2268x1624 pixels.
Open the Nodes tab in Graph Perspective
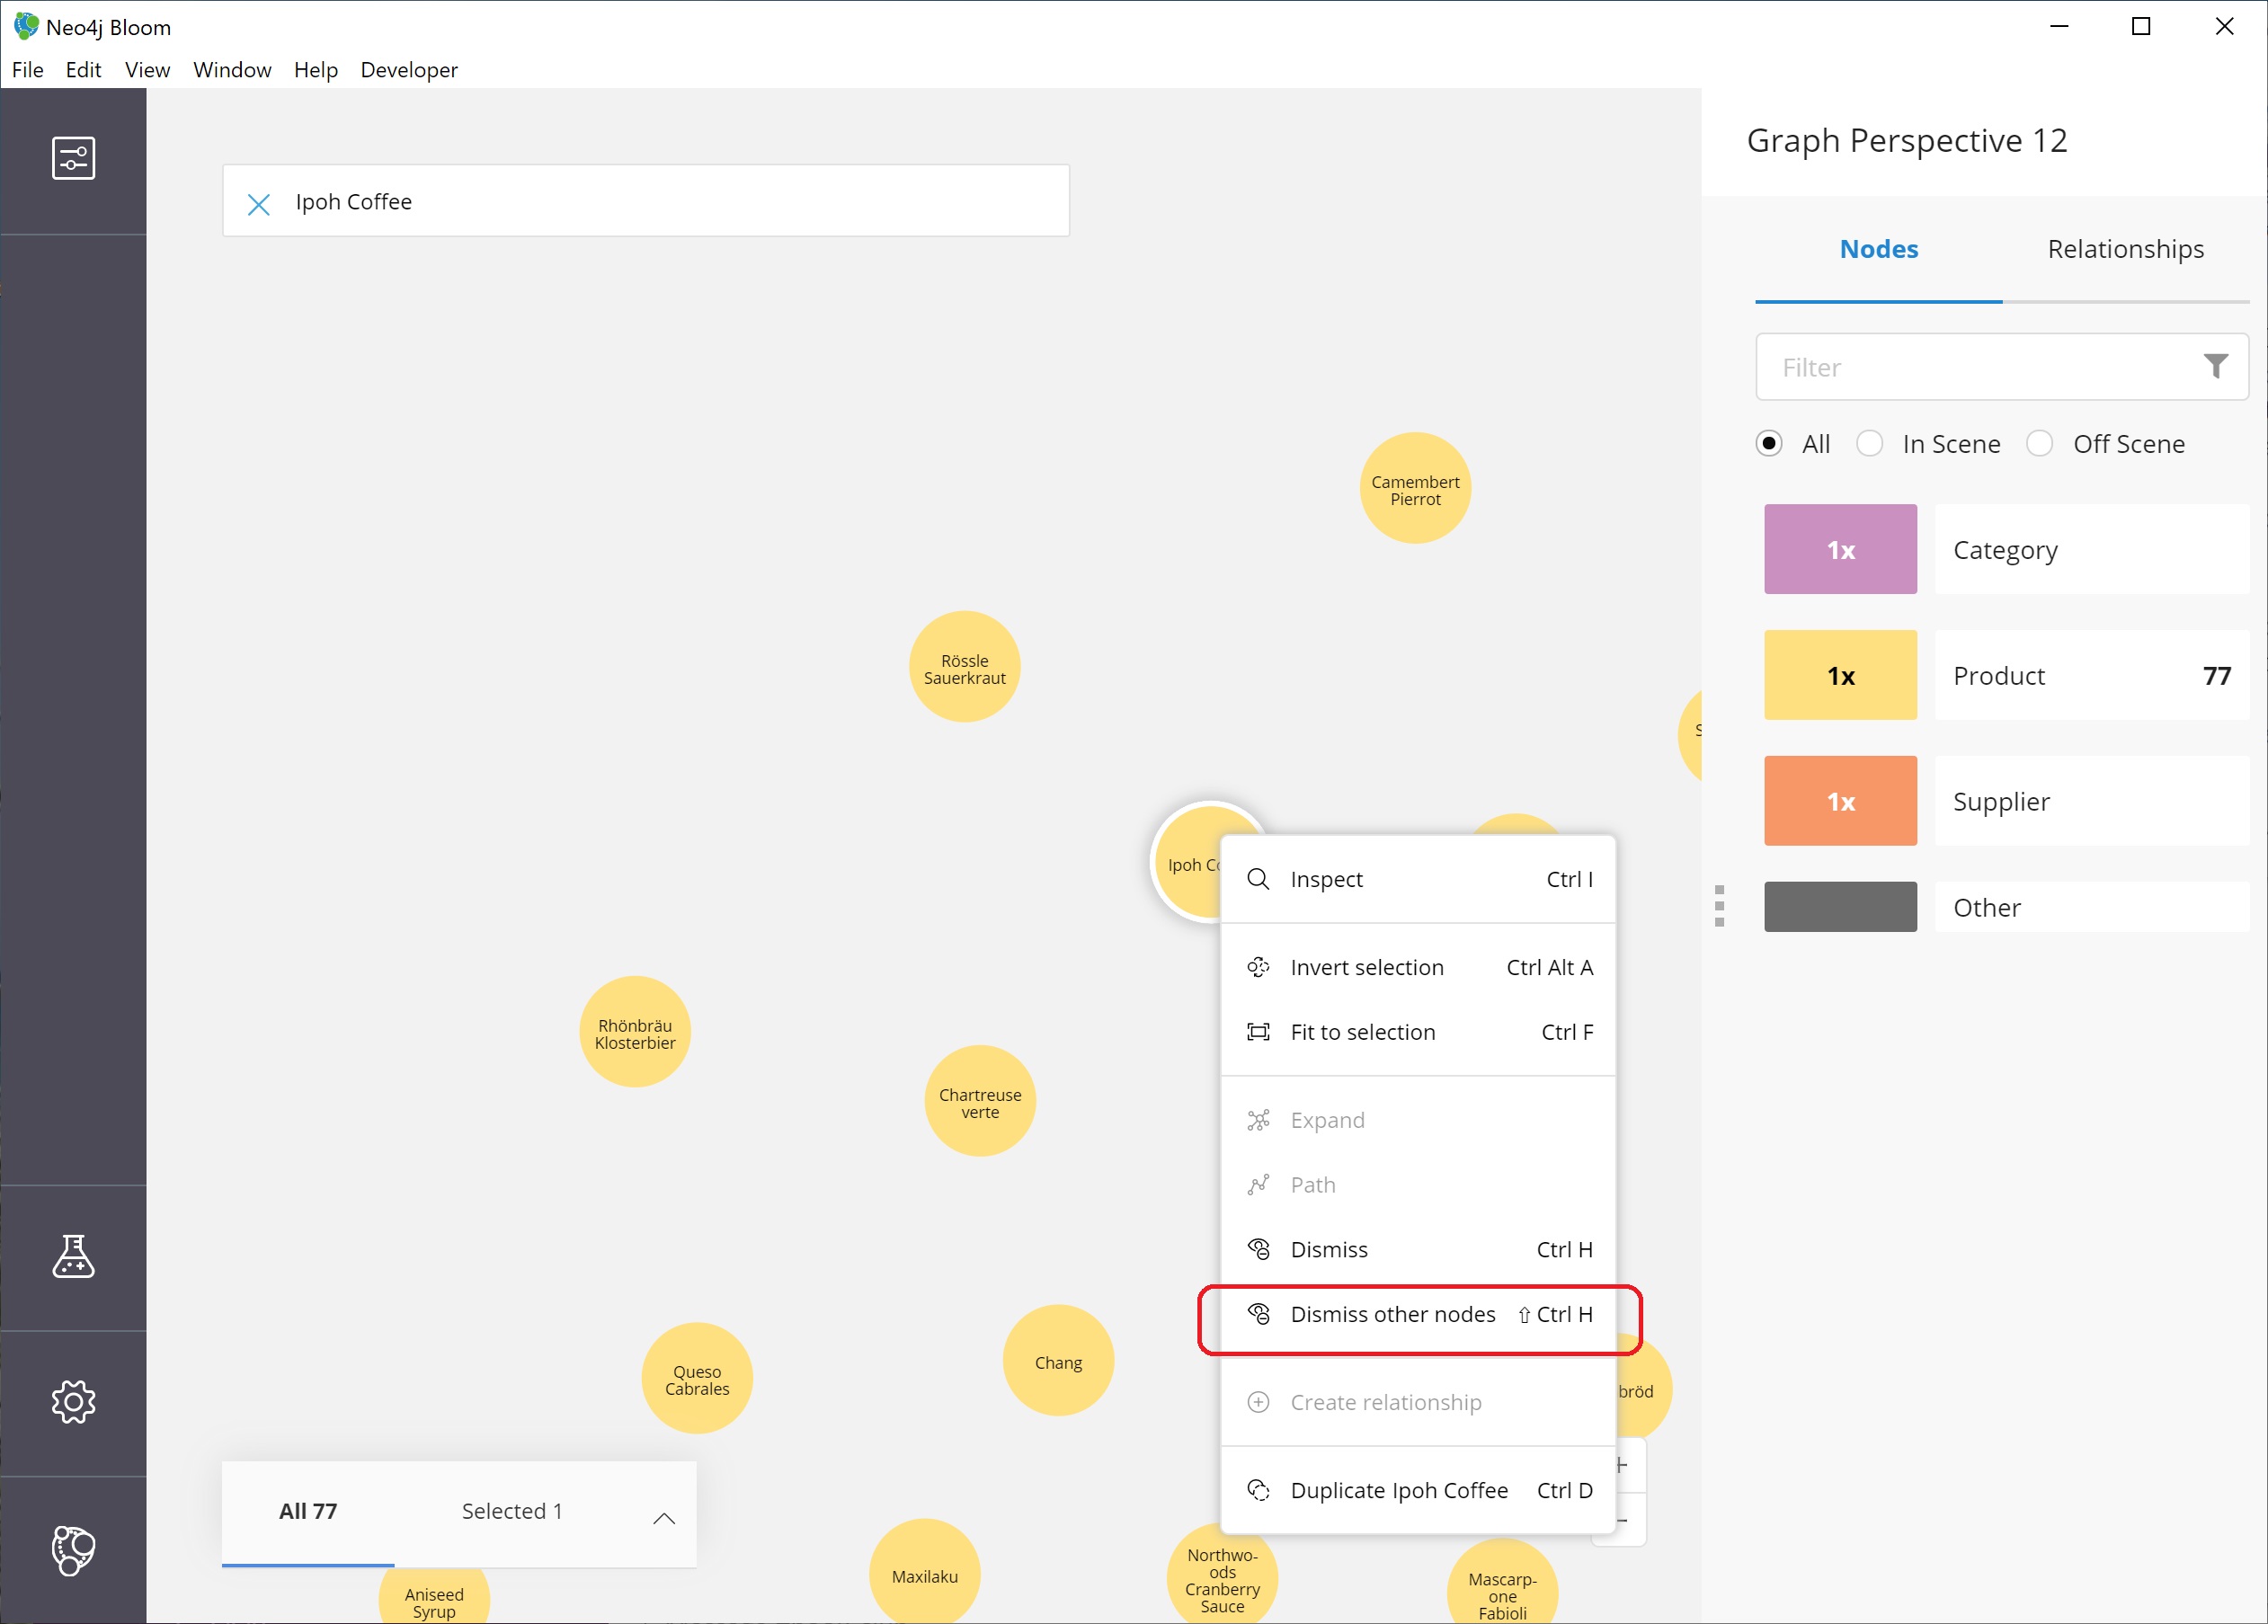tap(1880, 248)
